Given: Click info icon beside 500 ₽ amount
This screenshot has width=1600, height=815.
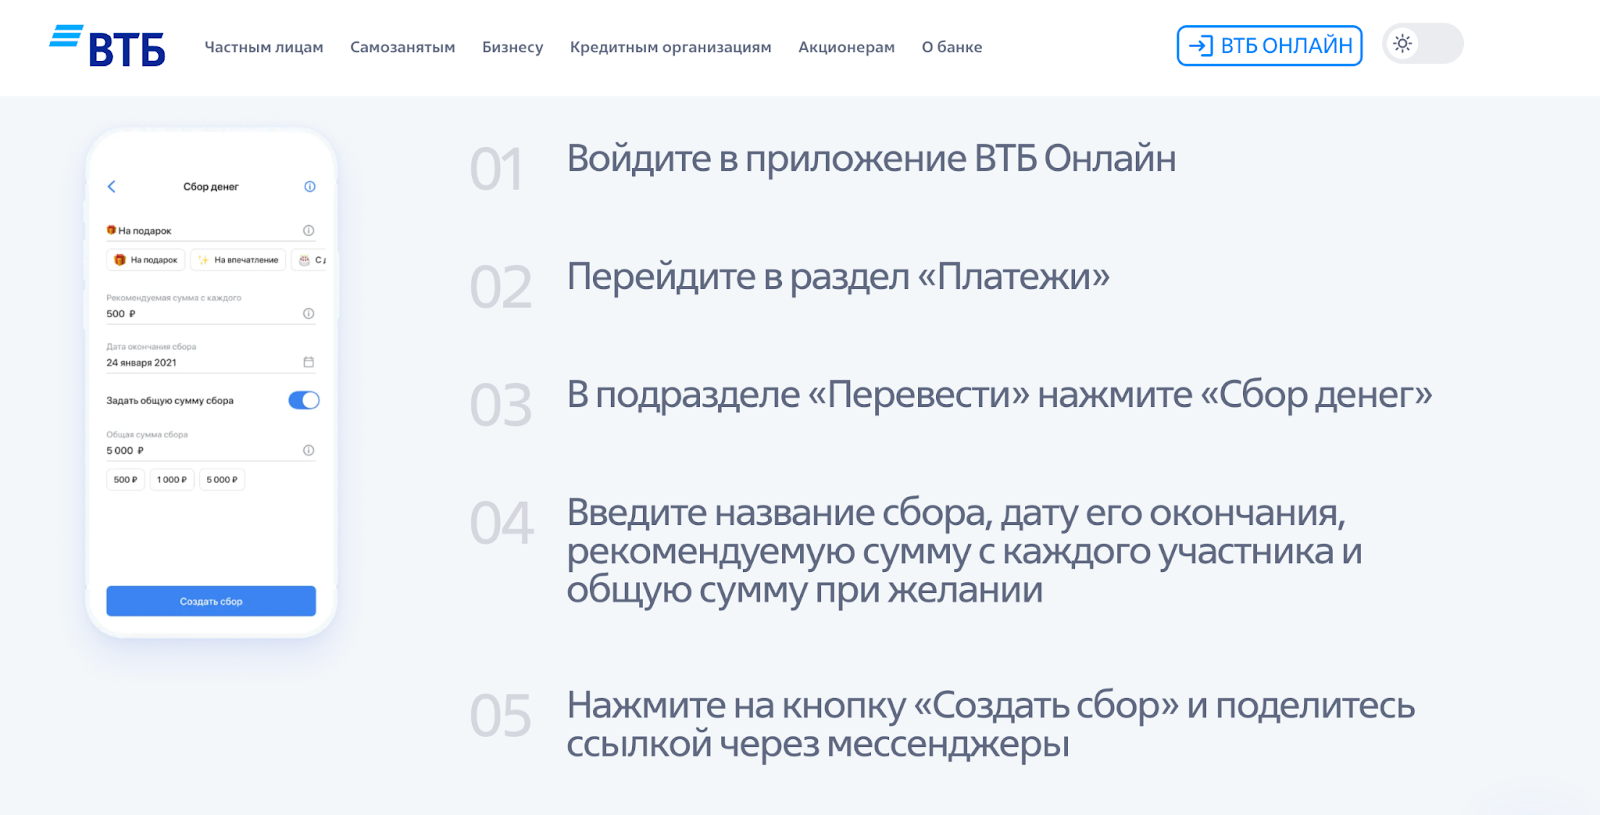Looking at the screenshot, I should point(308,314).
